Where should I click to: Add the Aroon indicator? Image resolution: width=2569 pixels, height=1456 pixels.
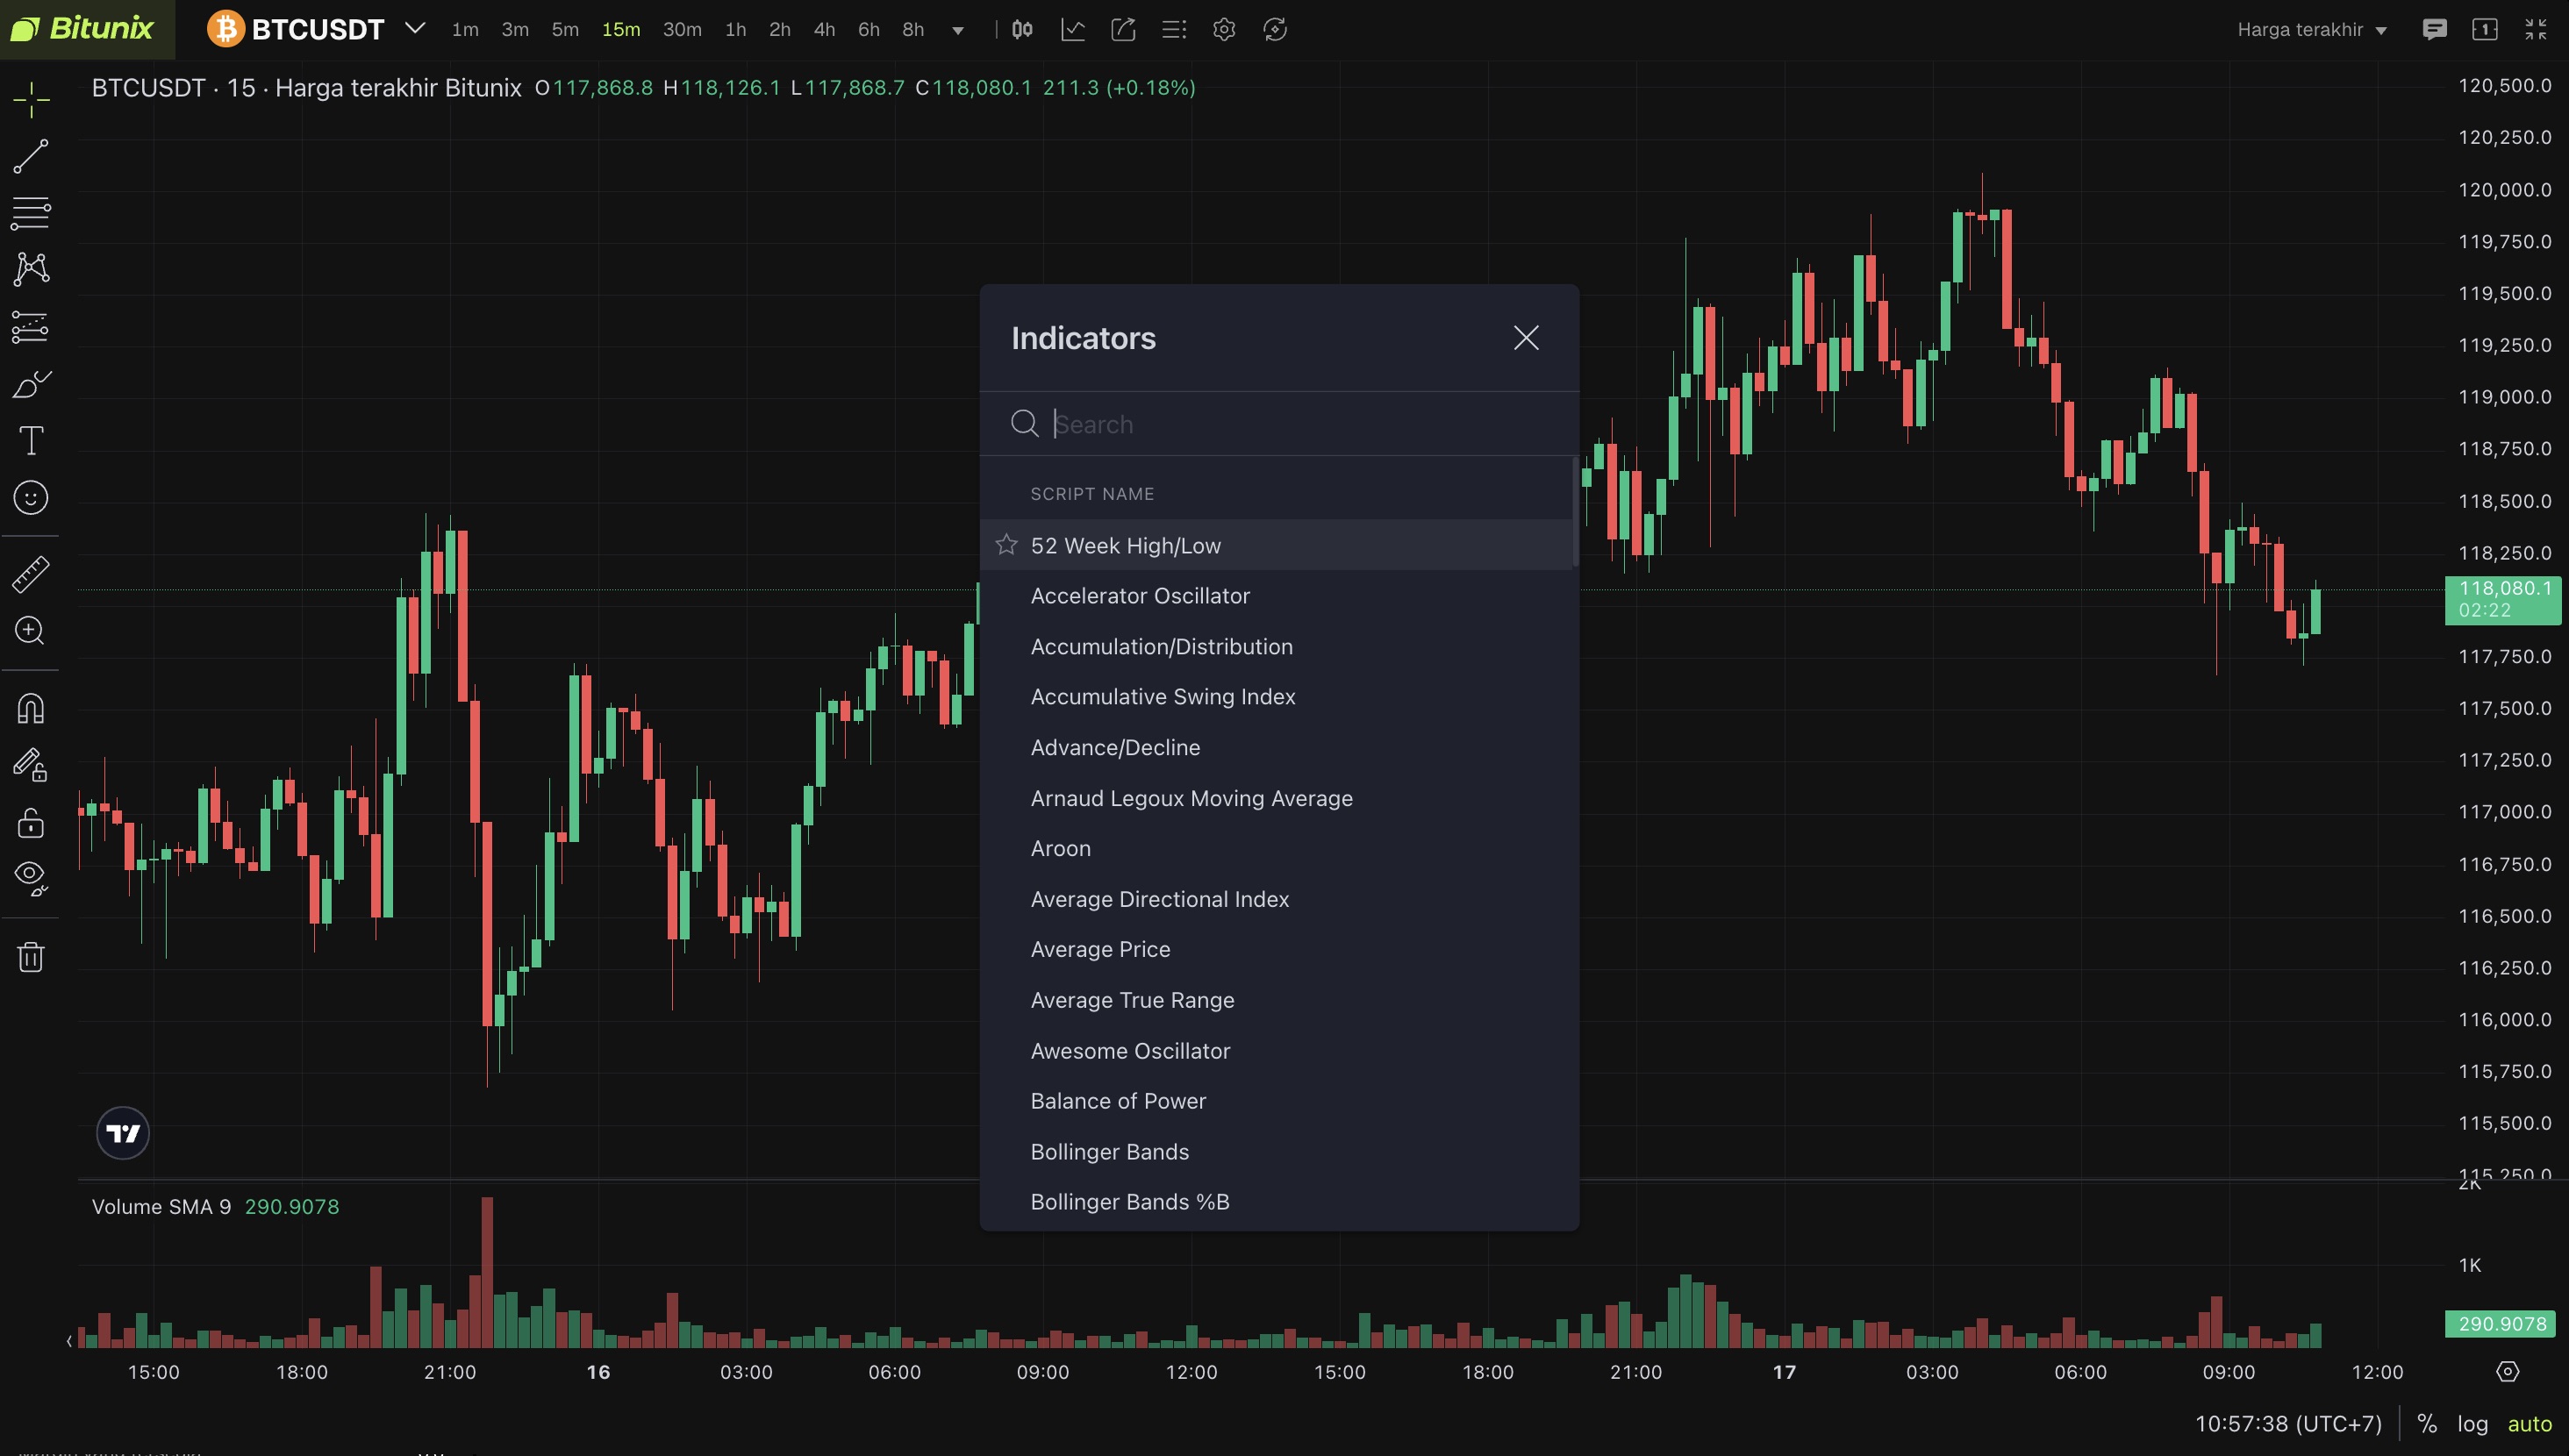coord(1276,848)
